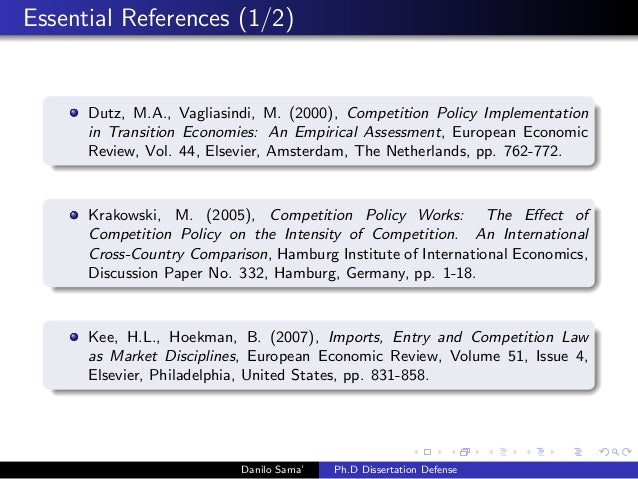Screen dimensions: 638x479
Task: Click the text 'Discussion Paper No. 332'
Action: coord(176,273)
